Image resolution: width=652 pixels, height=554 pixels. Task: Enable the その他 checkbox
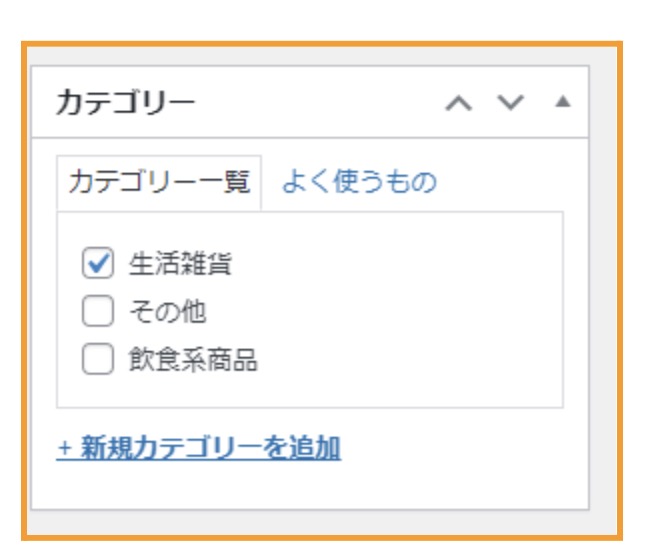tap(98, 313)
